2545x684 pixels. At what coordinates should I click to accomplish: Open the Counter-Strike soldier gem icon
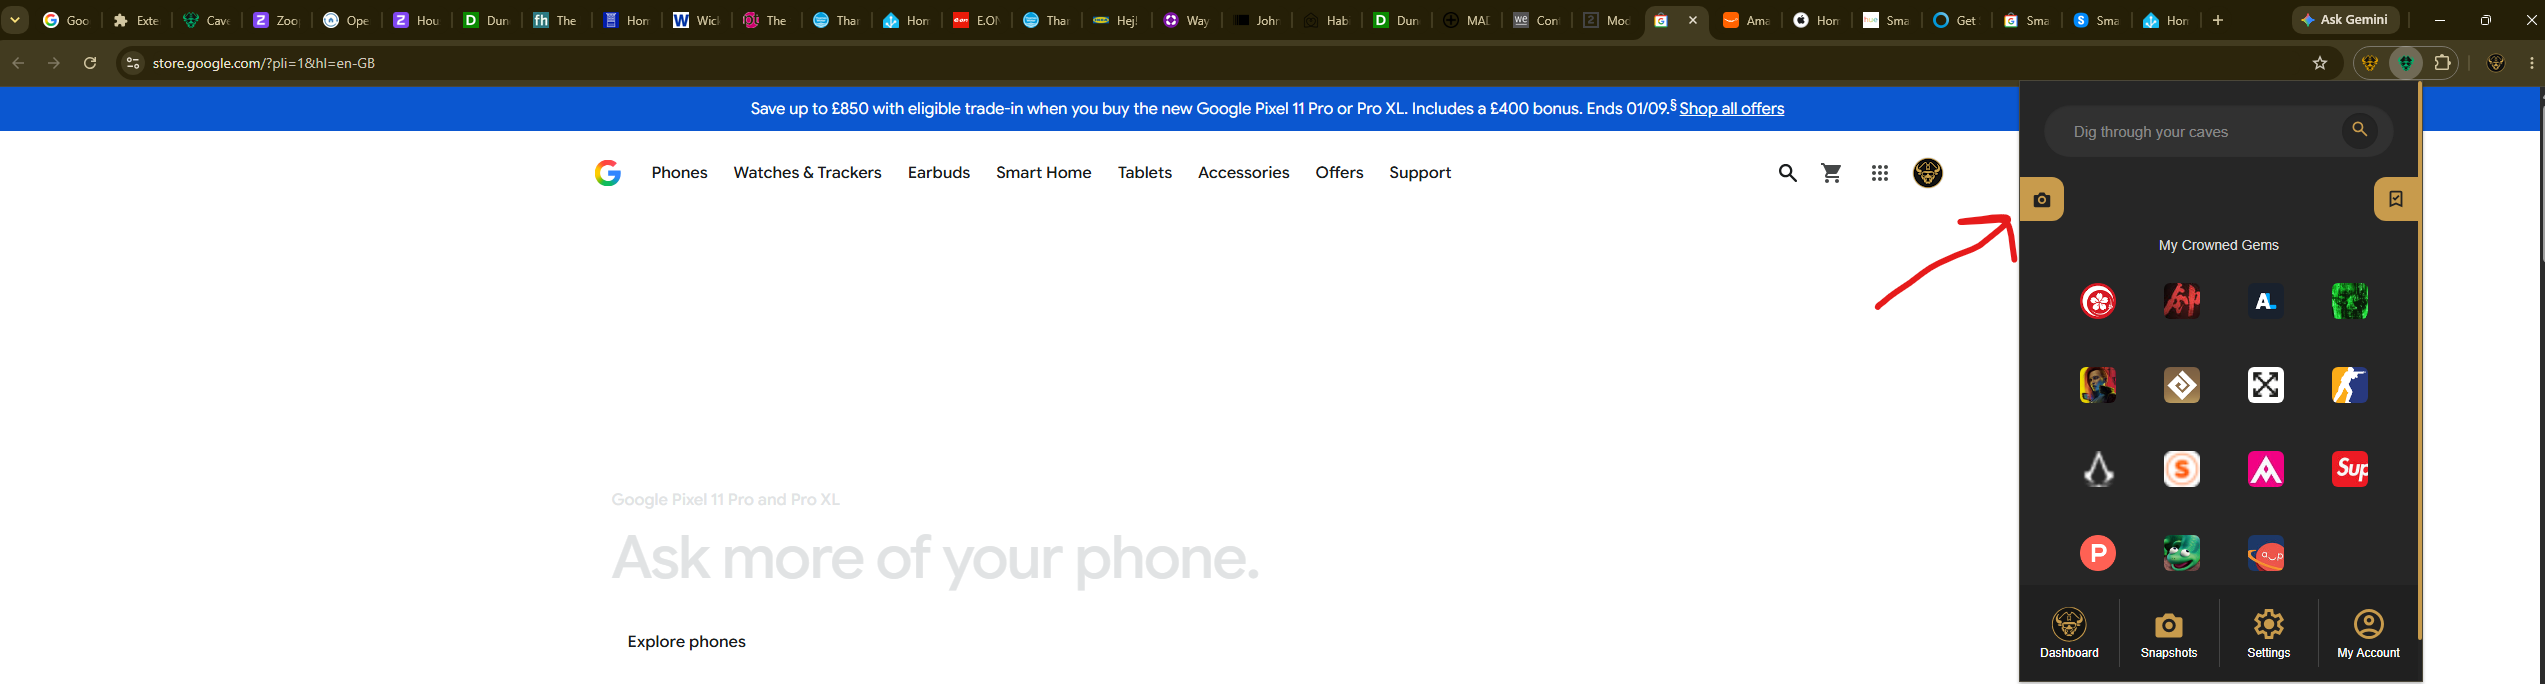pos(2350,385)
